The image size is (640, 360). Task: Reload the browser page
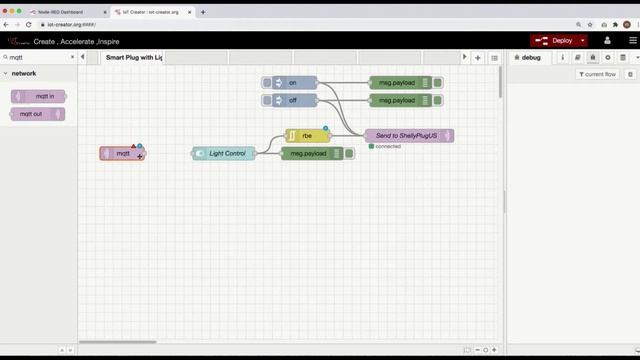tap(29, 24)
